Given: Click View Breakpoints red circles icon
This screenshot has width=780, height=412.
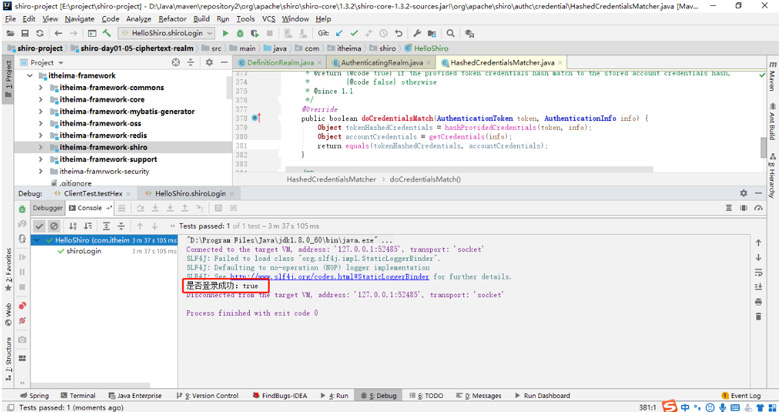Looking at the screenshot, I should coord(22,306).
